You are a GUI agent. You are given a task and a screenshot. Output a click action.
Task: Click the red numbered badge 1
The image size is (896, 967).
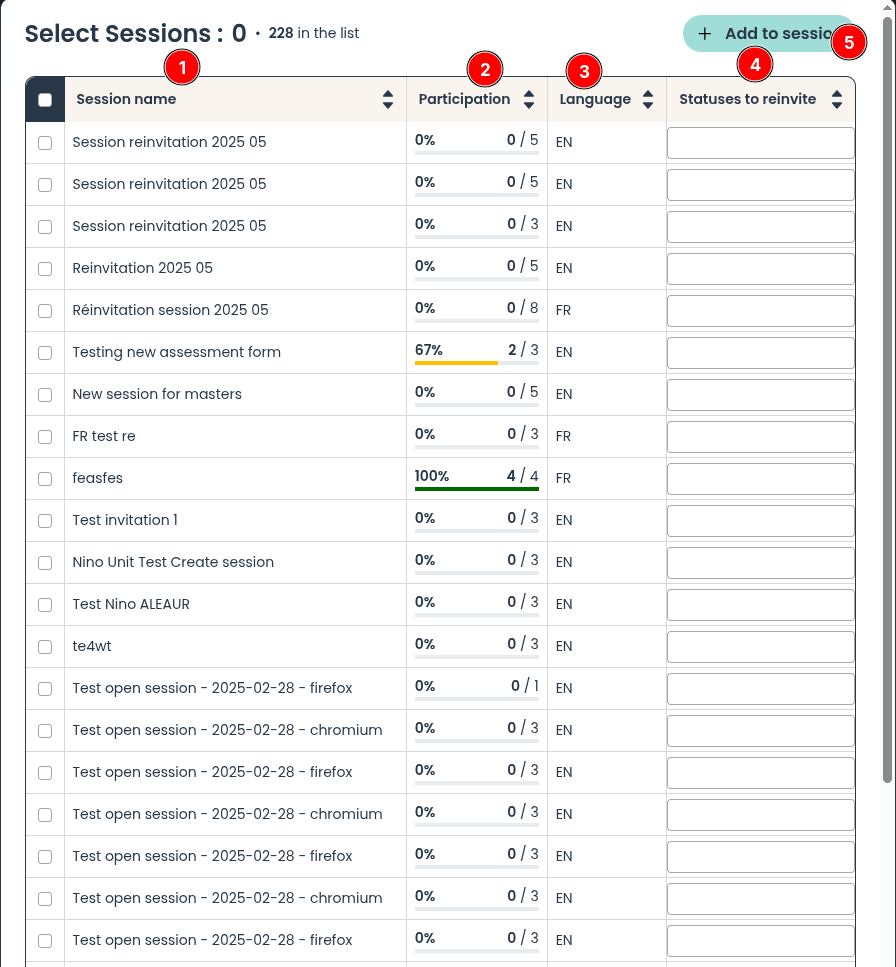[182, 68]
